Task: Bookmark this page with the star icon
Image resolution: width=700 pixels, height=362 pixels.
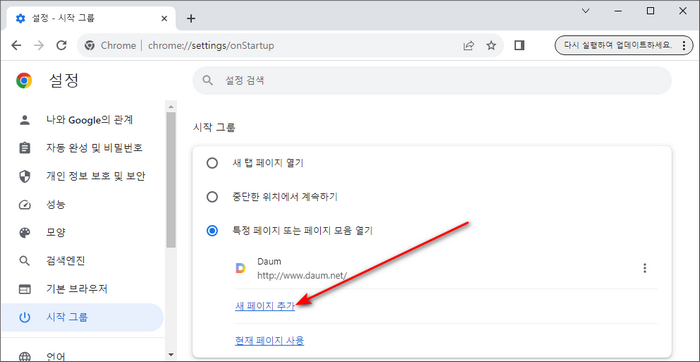Action: click(x=491, y=46)
